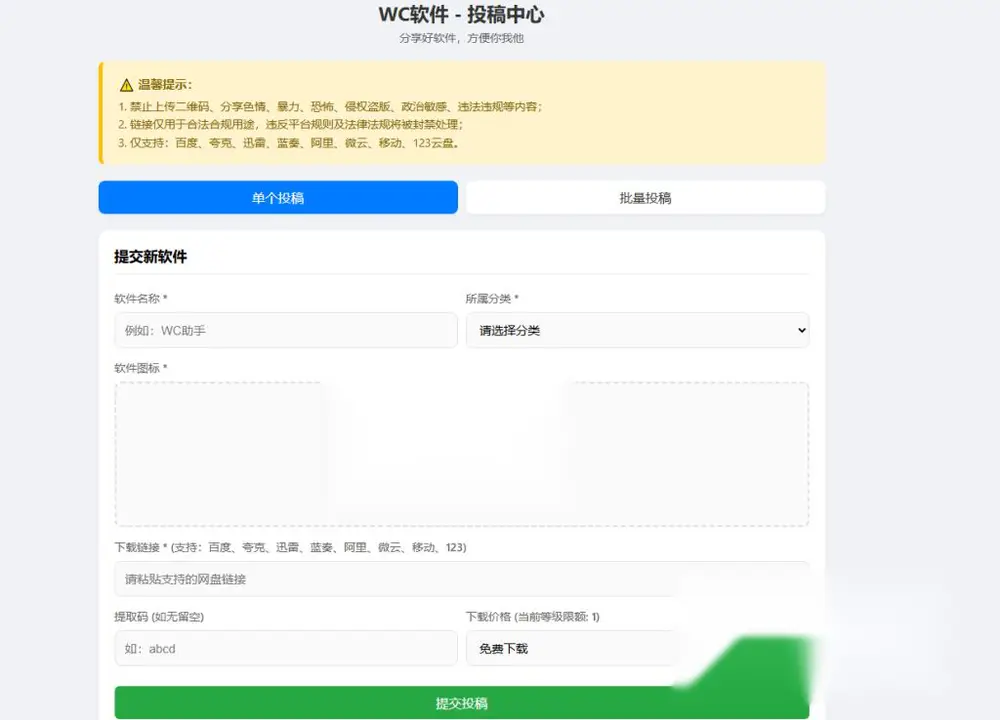This screenshot has height=720, width=1000.
Task: Open the 请选择分类 dropdown
Action: 638,330
